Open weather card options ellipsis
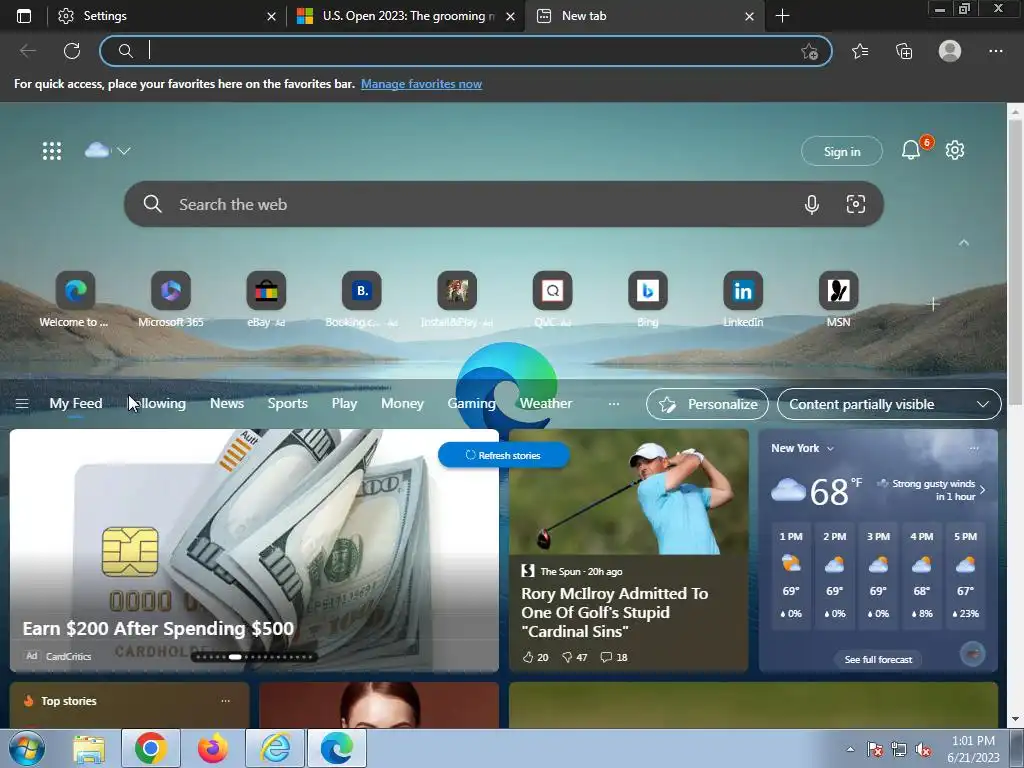1024x768 pixels. (x=974, y=449)
